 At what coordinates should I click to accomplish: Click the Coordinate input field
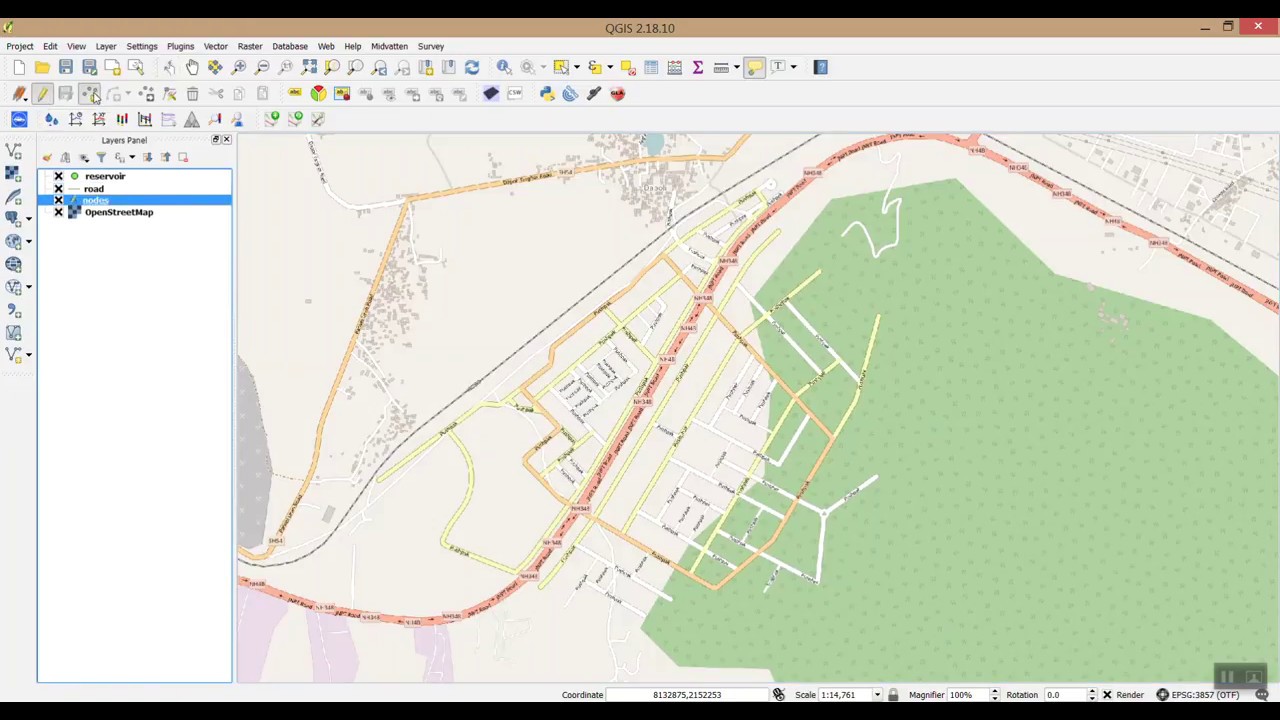688,695
